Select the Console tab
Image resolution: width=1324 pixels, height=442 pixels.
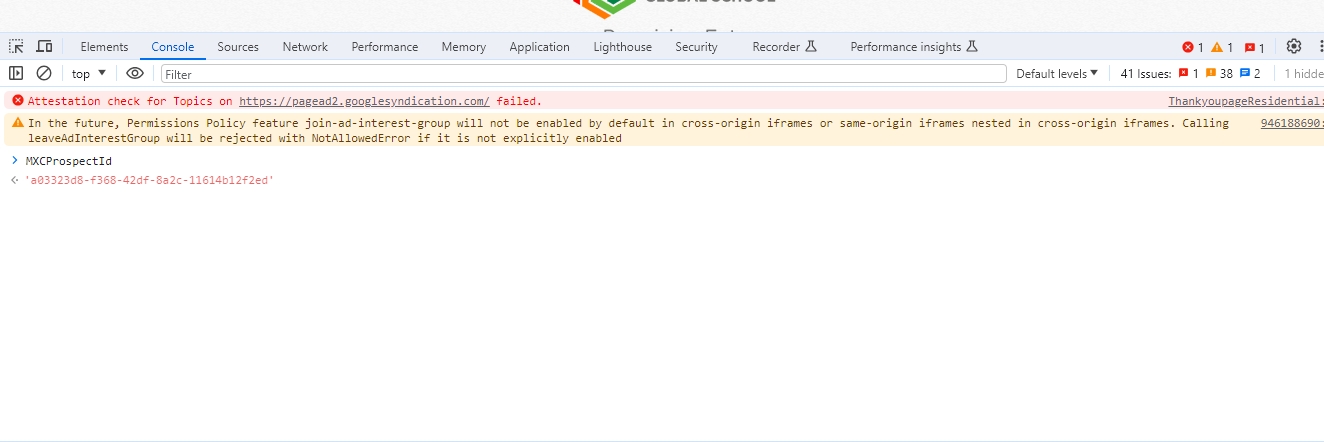click(x=173, y=47)
